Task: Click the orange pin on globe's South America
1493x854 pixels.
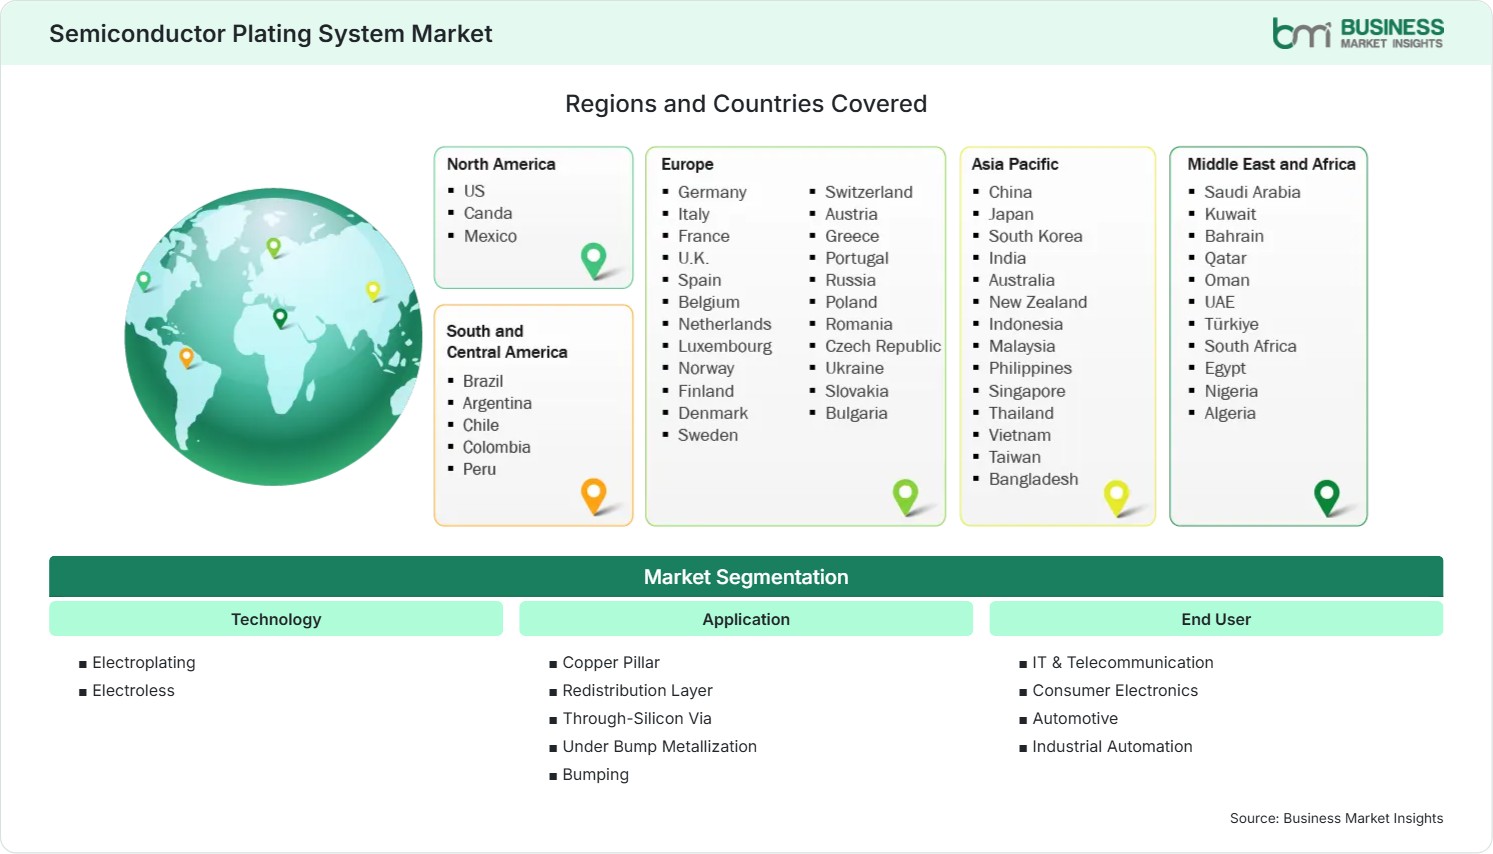Action: coord(186,356)
